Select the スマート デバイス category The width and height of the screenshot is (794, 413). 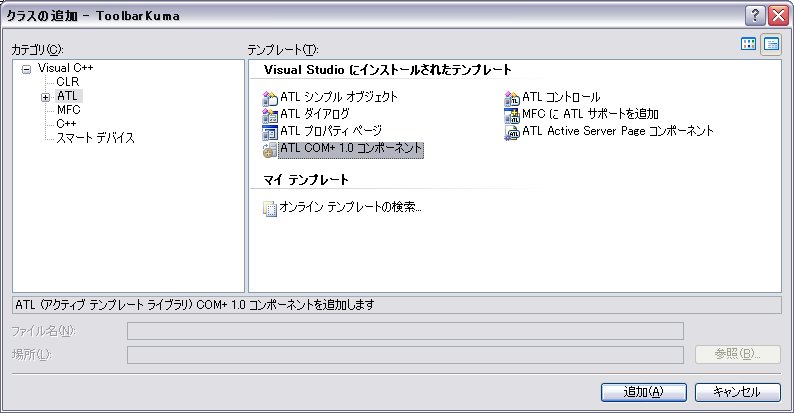[x=95, y=138]
